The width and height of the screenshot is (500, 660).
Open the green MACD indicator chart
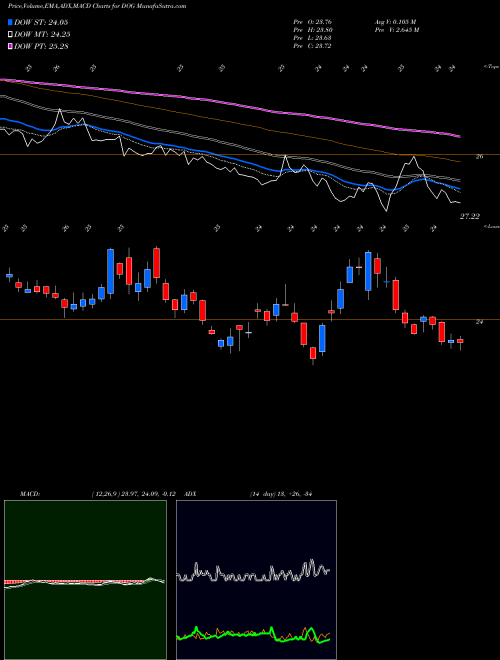[x=85, y=580]
